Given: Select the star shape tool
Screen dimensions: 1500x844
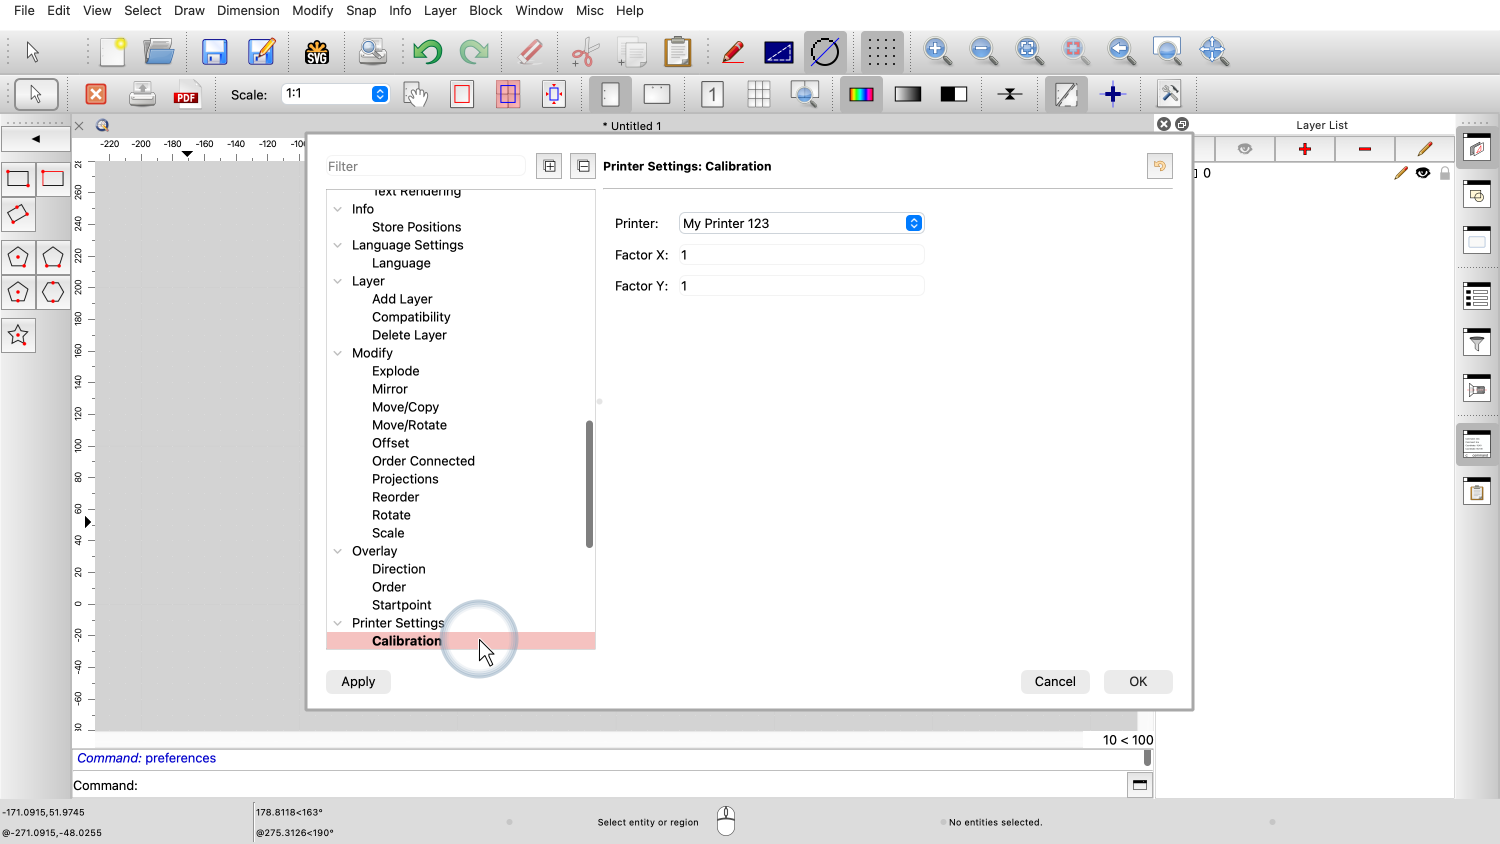Looking at the screenshot, I should click(x=18, y=336).
